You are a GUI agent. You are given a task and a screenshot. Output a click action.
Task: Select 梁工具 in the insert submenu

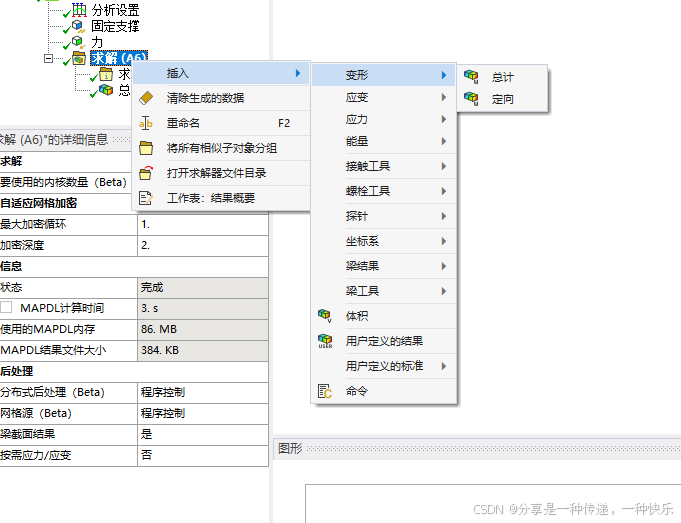tap(383, 291)
